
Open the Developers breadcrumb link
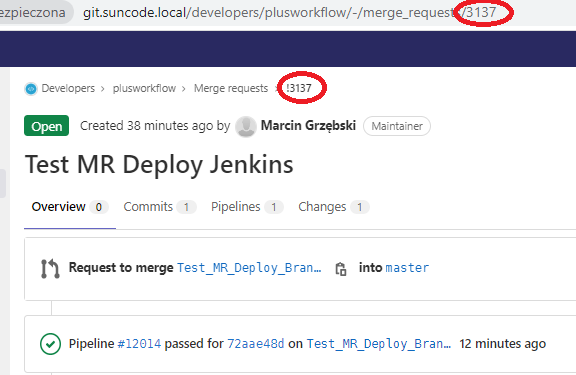[68, 89]
